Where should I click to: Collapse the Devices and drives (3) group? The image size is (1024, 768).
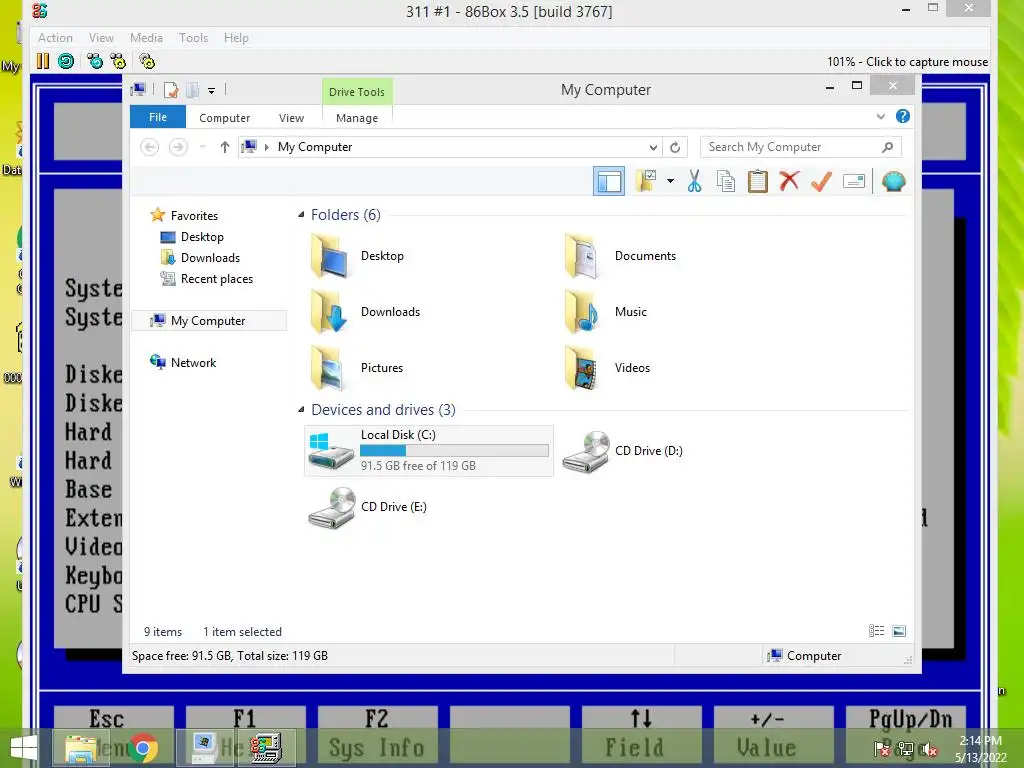[301, 409]
